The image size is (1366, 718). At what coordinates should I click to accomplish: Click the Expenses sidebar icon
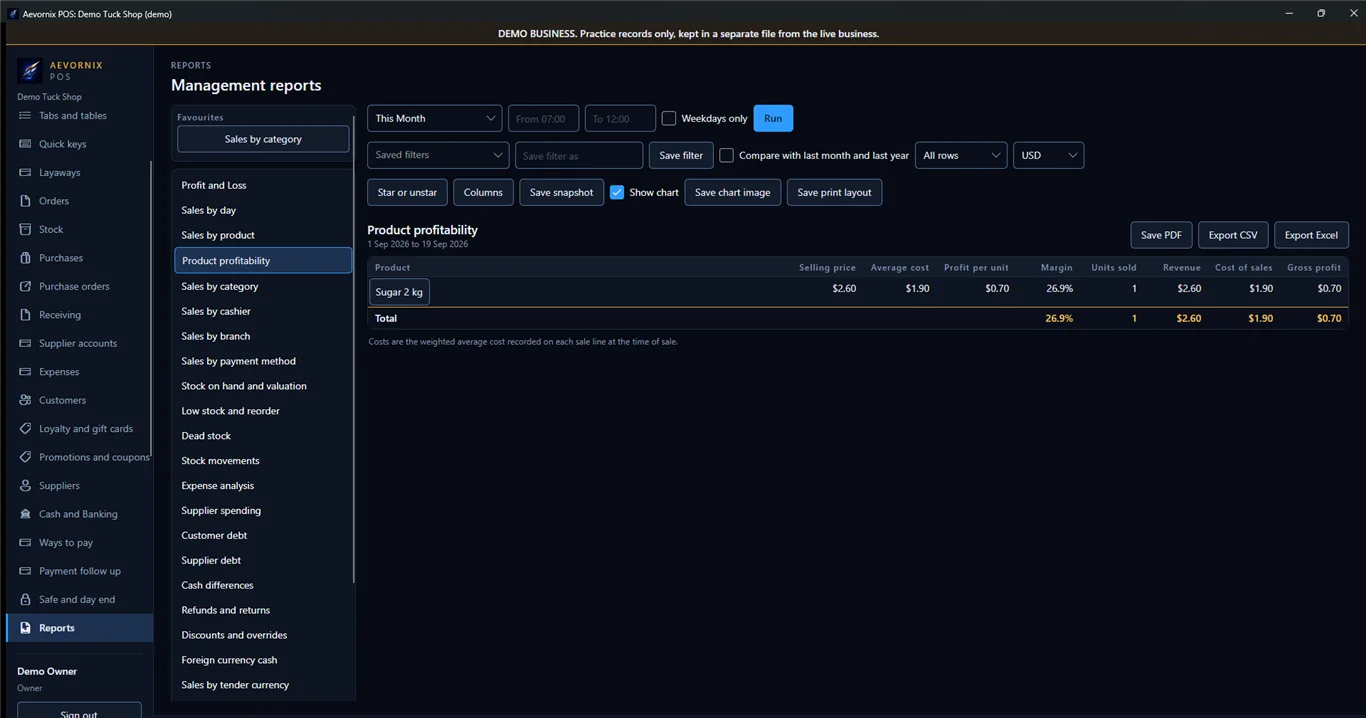click(x=25, y=372)
